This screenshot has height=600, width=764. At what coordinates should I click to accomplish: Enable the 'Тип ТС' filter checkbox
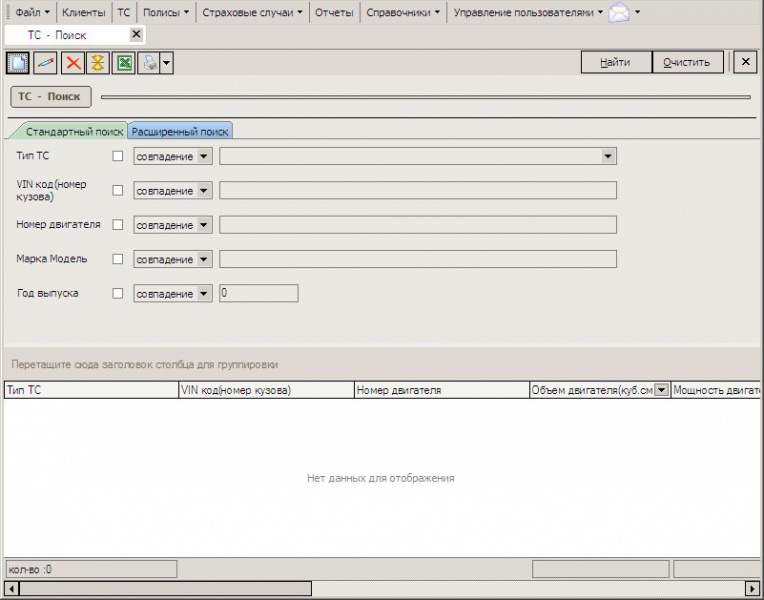tap(118, 156)
